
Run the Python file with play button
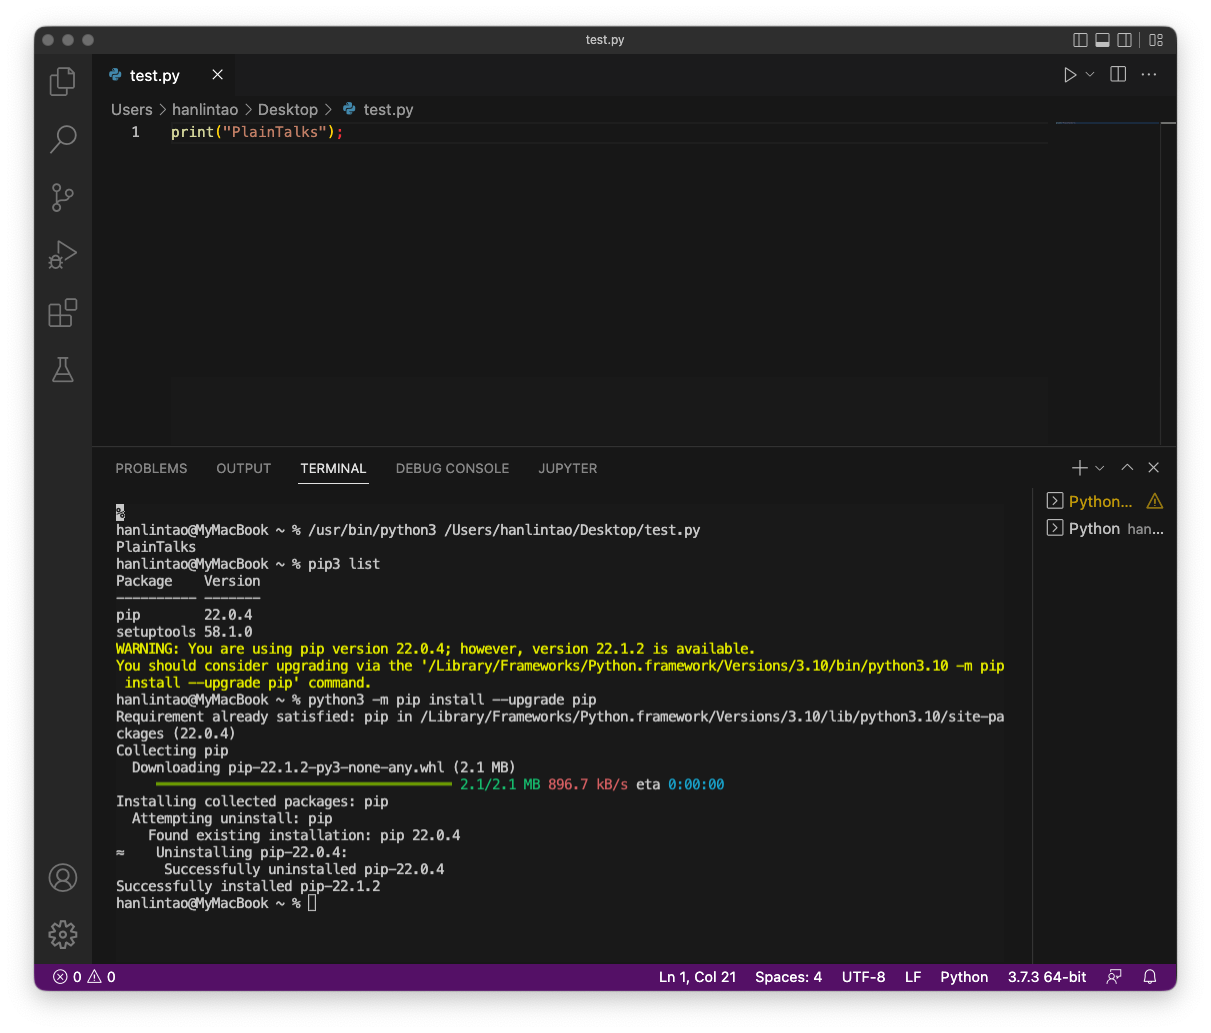[x=1069, y=75]
